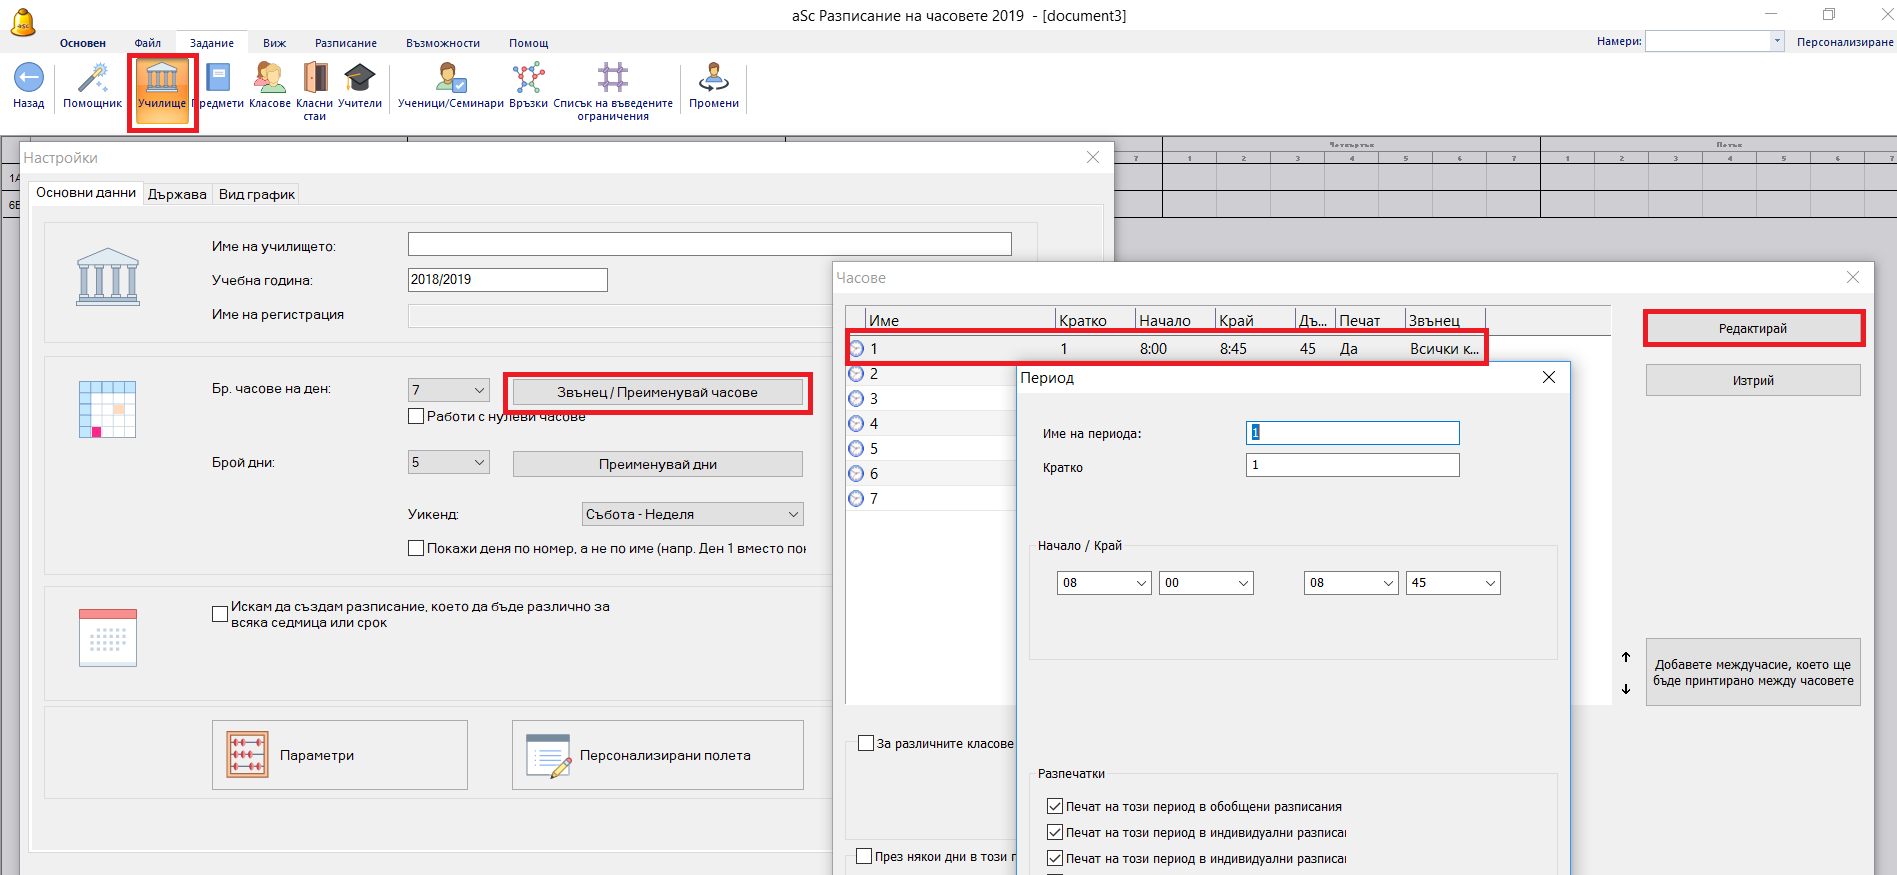
Task: Click the Класни стаи classrooms icon
Action: pos(315,79)
